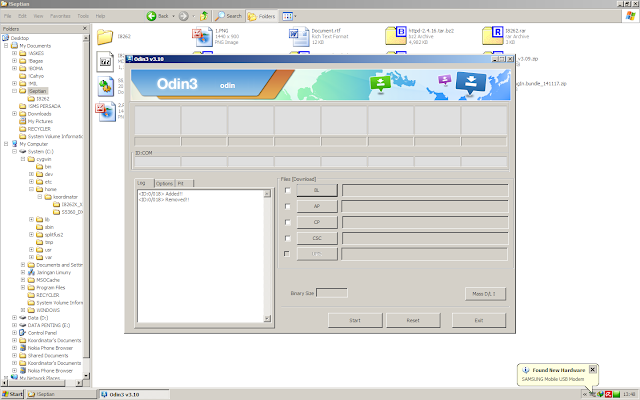Expand the Program Files folder node
640x400 pixels.
pos(23,287)
